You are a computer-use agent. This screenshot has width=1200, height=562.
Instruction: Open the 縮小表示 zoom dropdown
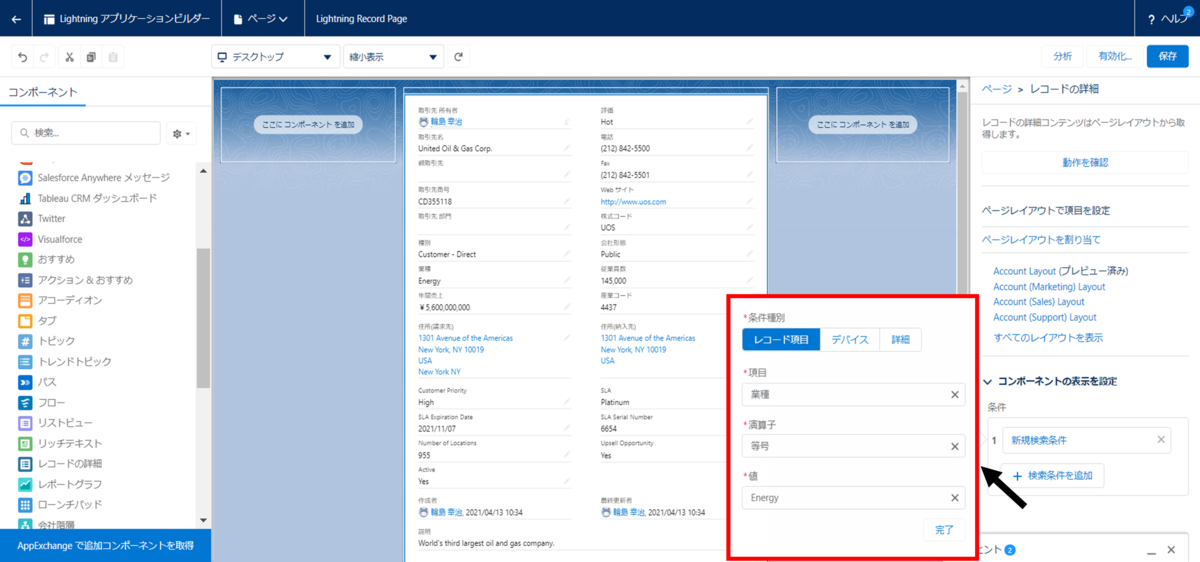tap(394, 57)
